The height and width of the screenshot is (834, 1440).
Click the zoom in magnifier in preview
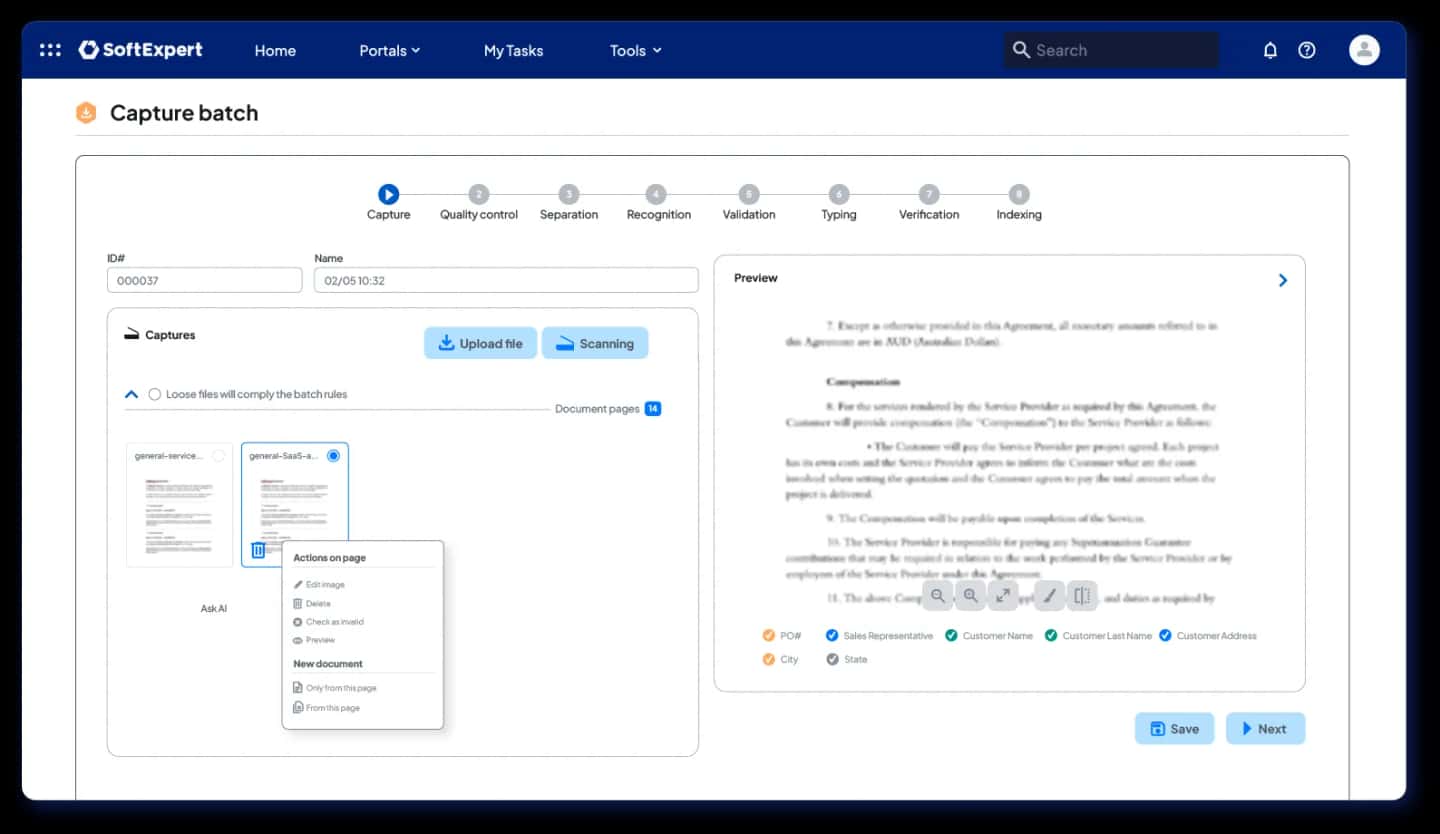click(x=970, y=596)
